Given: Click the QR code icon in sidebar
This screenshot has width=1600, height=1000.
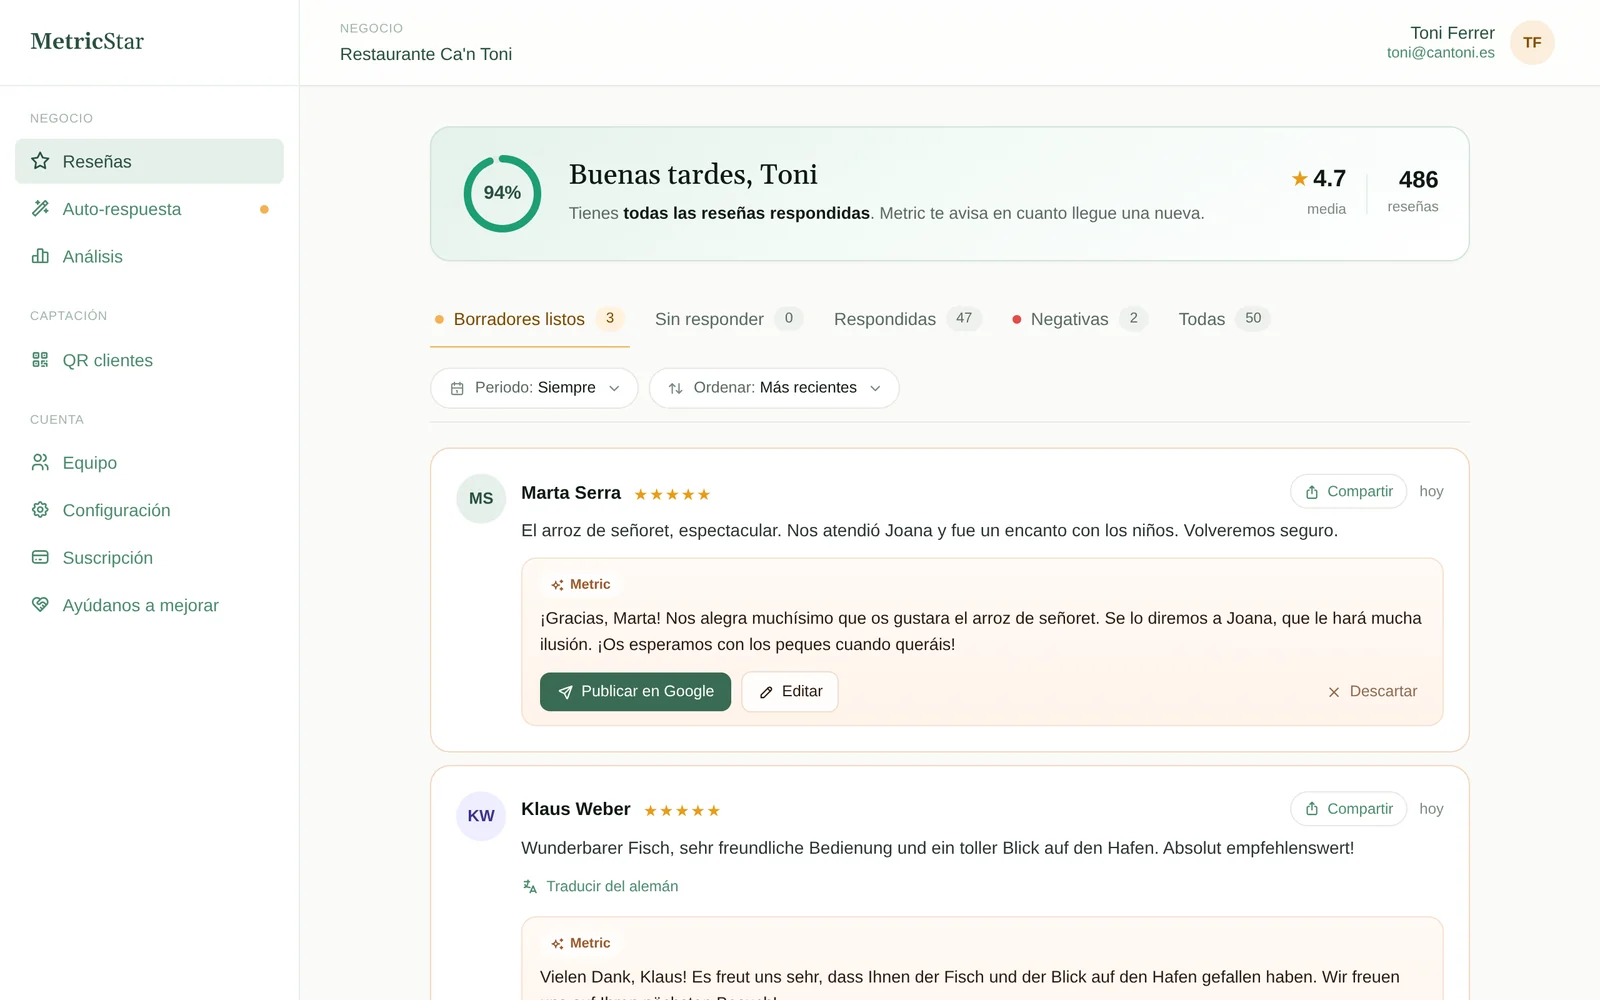Looking at the screenshot, I should 40,360.
